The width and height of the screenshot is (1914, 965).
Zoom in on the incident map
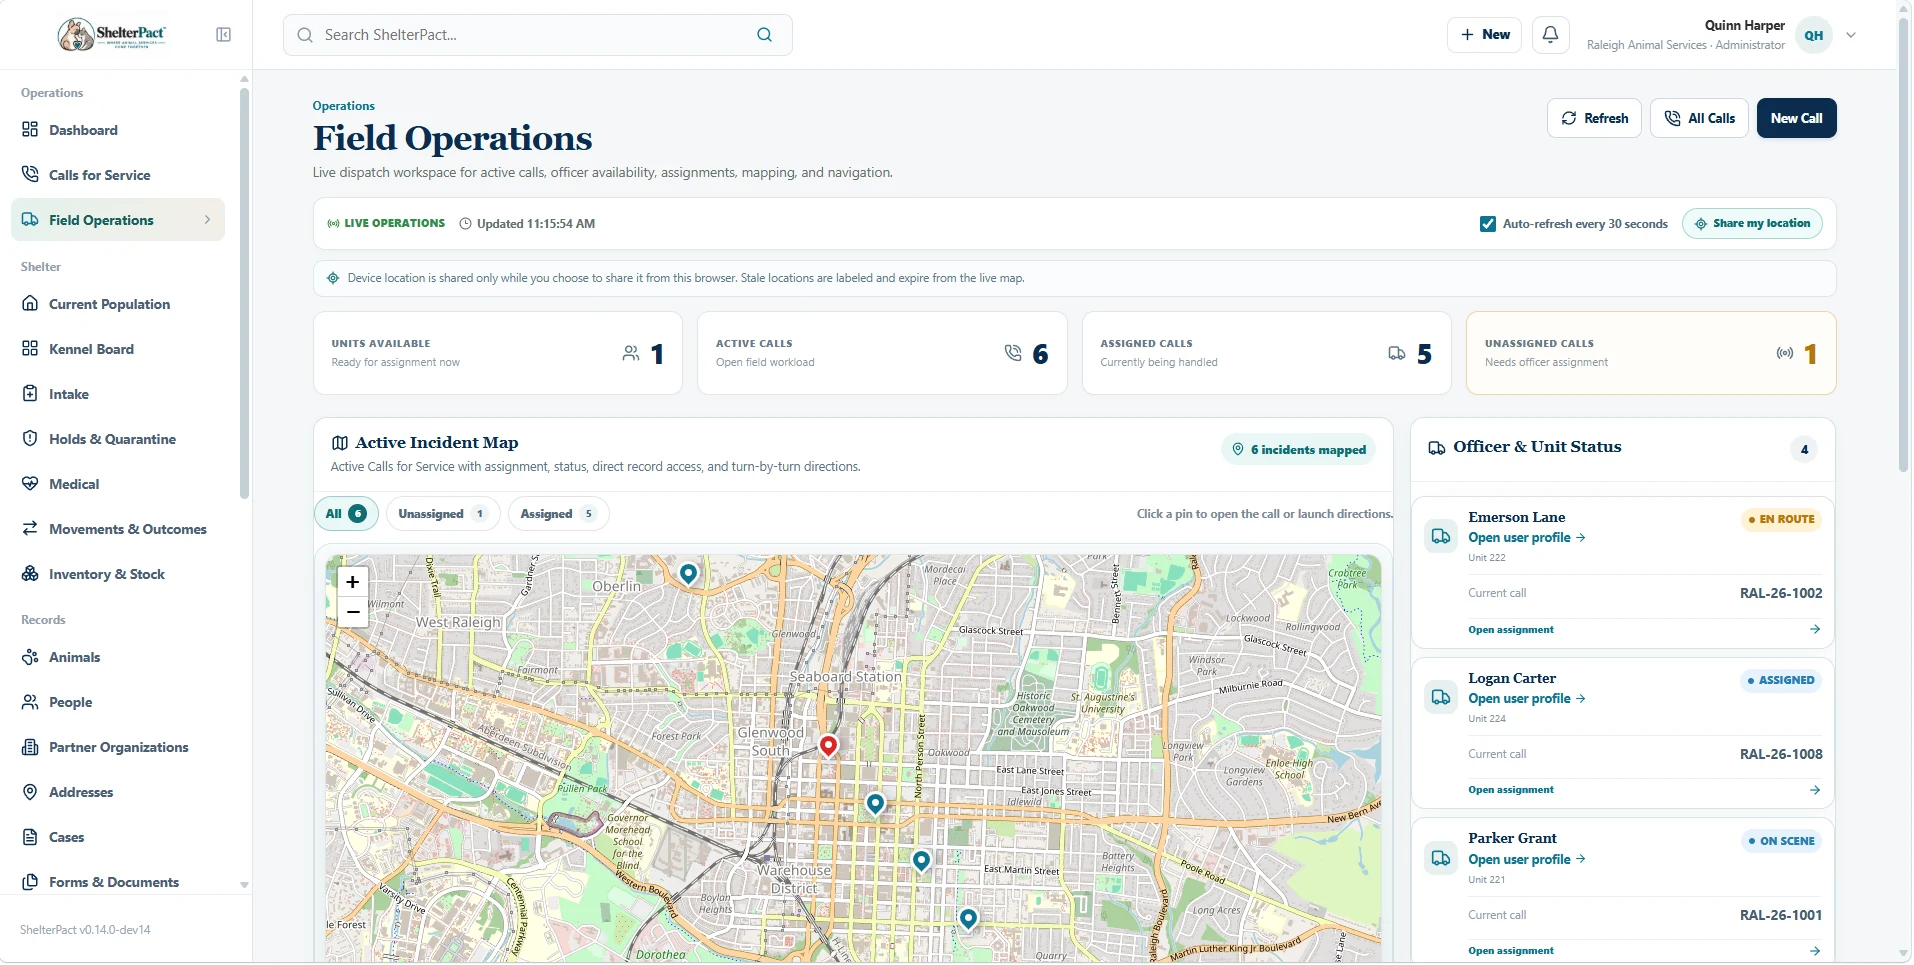pyautogui.click(x=352, y=582)
